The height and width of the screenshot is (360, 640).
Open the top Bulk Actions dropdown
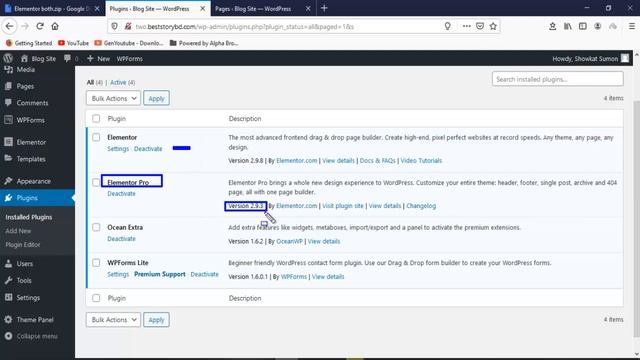click(113, 98)
